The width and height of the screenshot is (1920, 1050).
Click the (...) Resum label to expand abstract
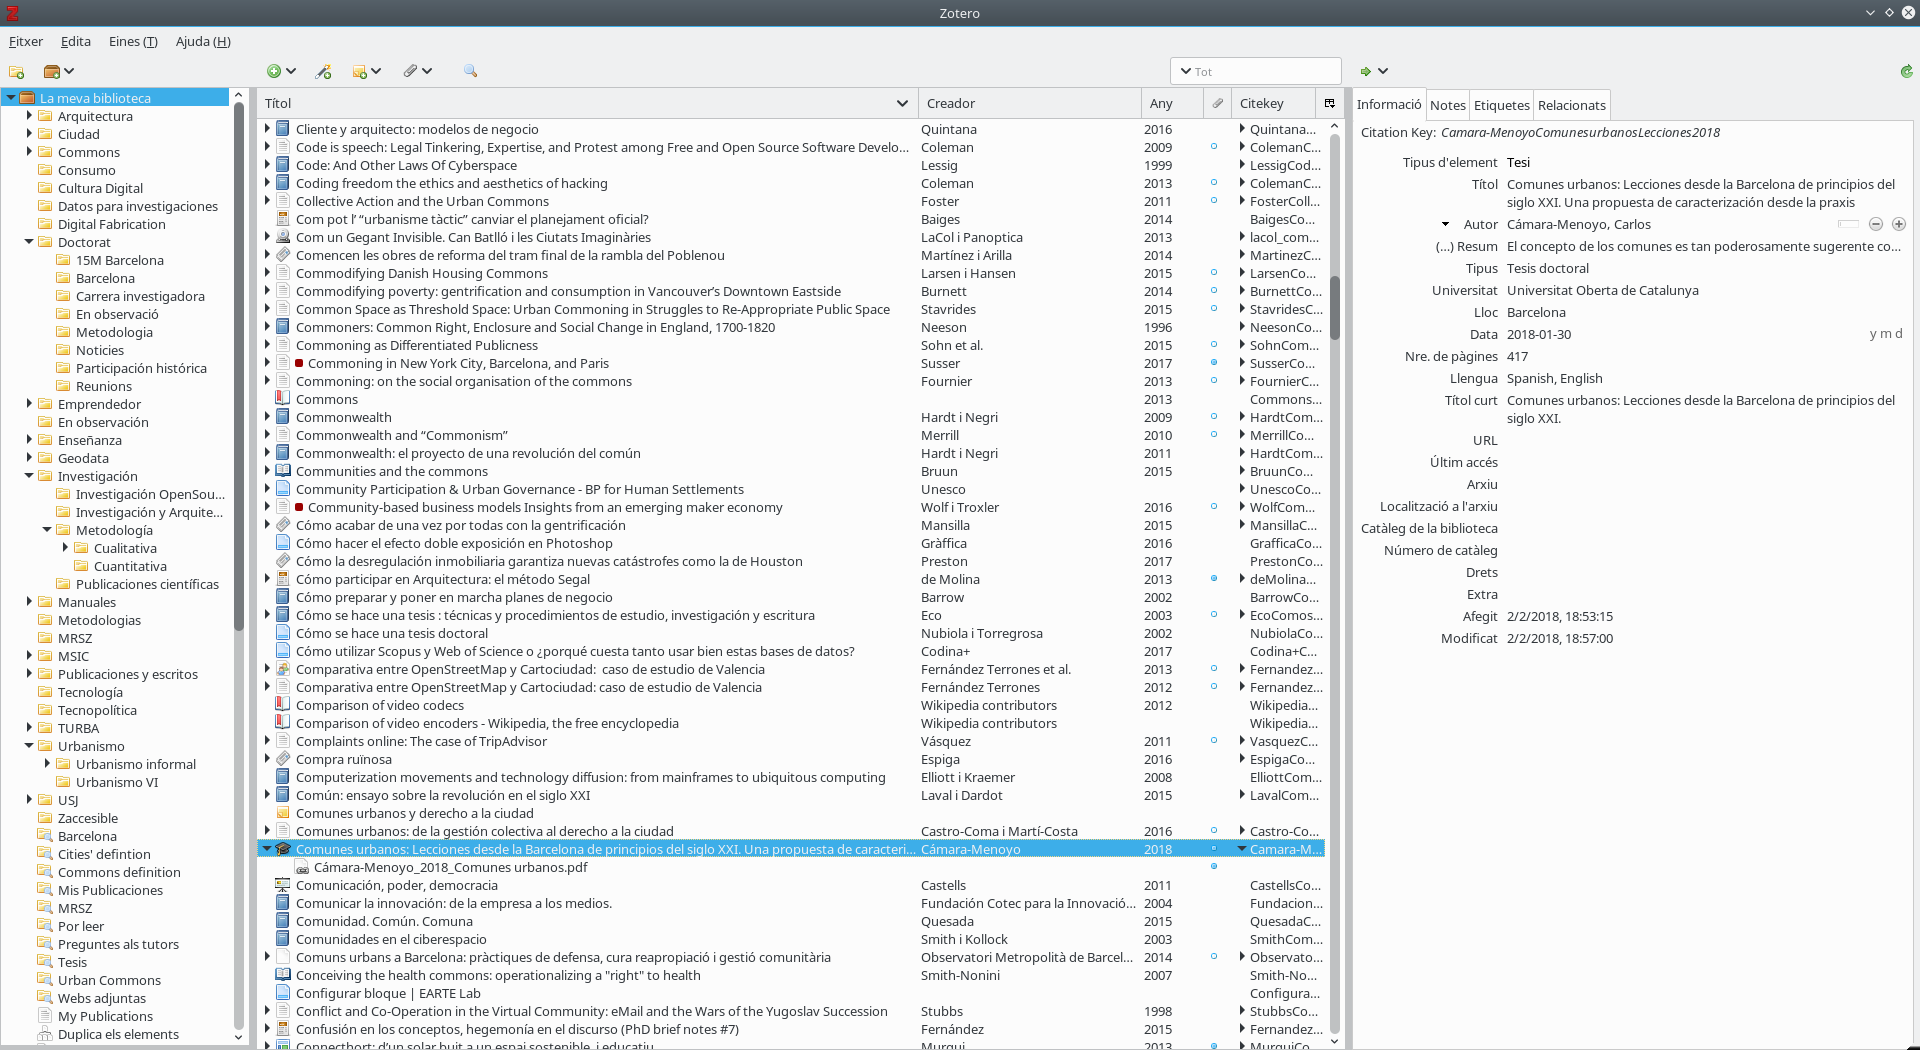tap(1467, 246)
